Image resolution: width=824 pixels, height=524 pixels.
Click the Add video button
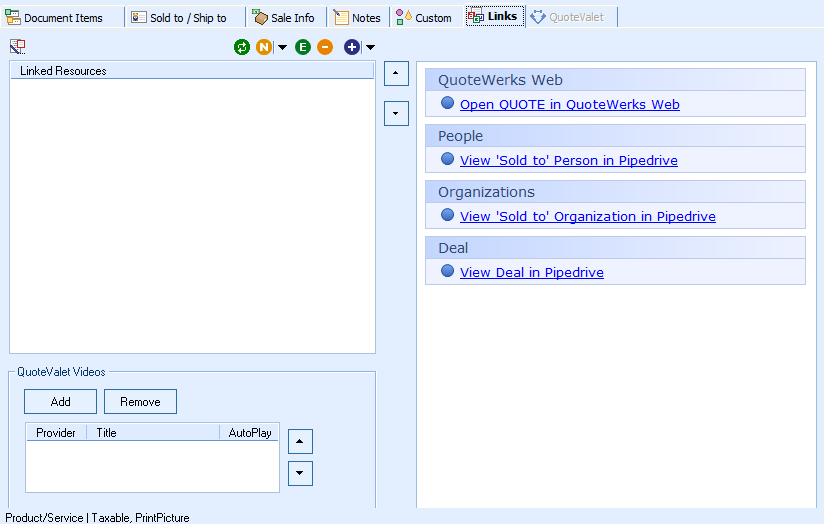point(60,402)
